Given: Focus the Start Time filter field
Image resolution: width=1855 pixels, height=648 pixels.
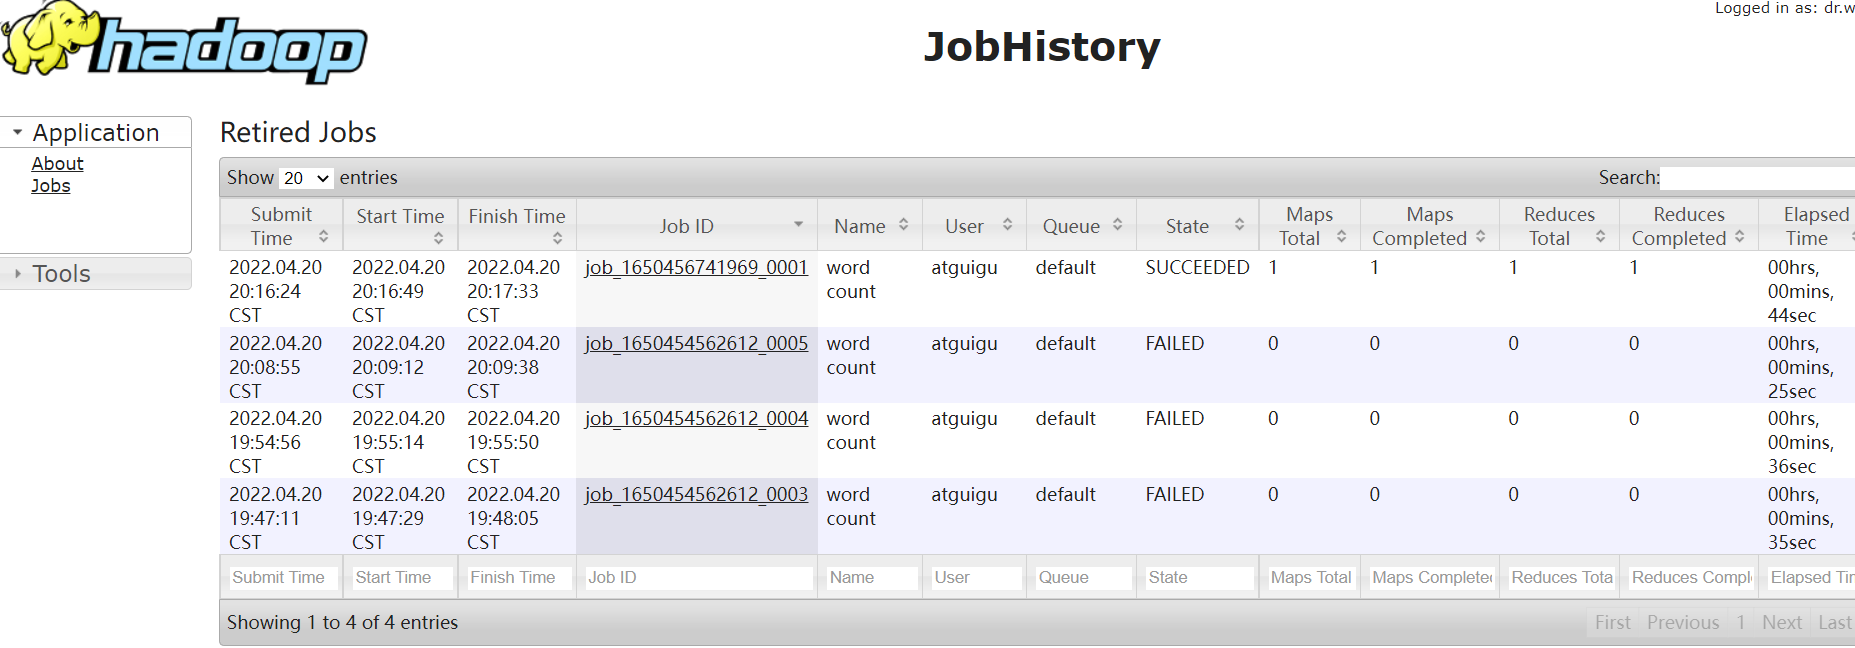Looking at the screenshot, I should pyautogui.click(x=401, y=578).
